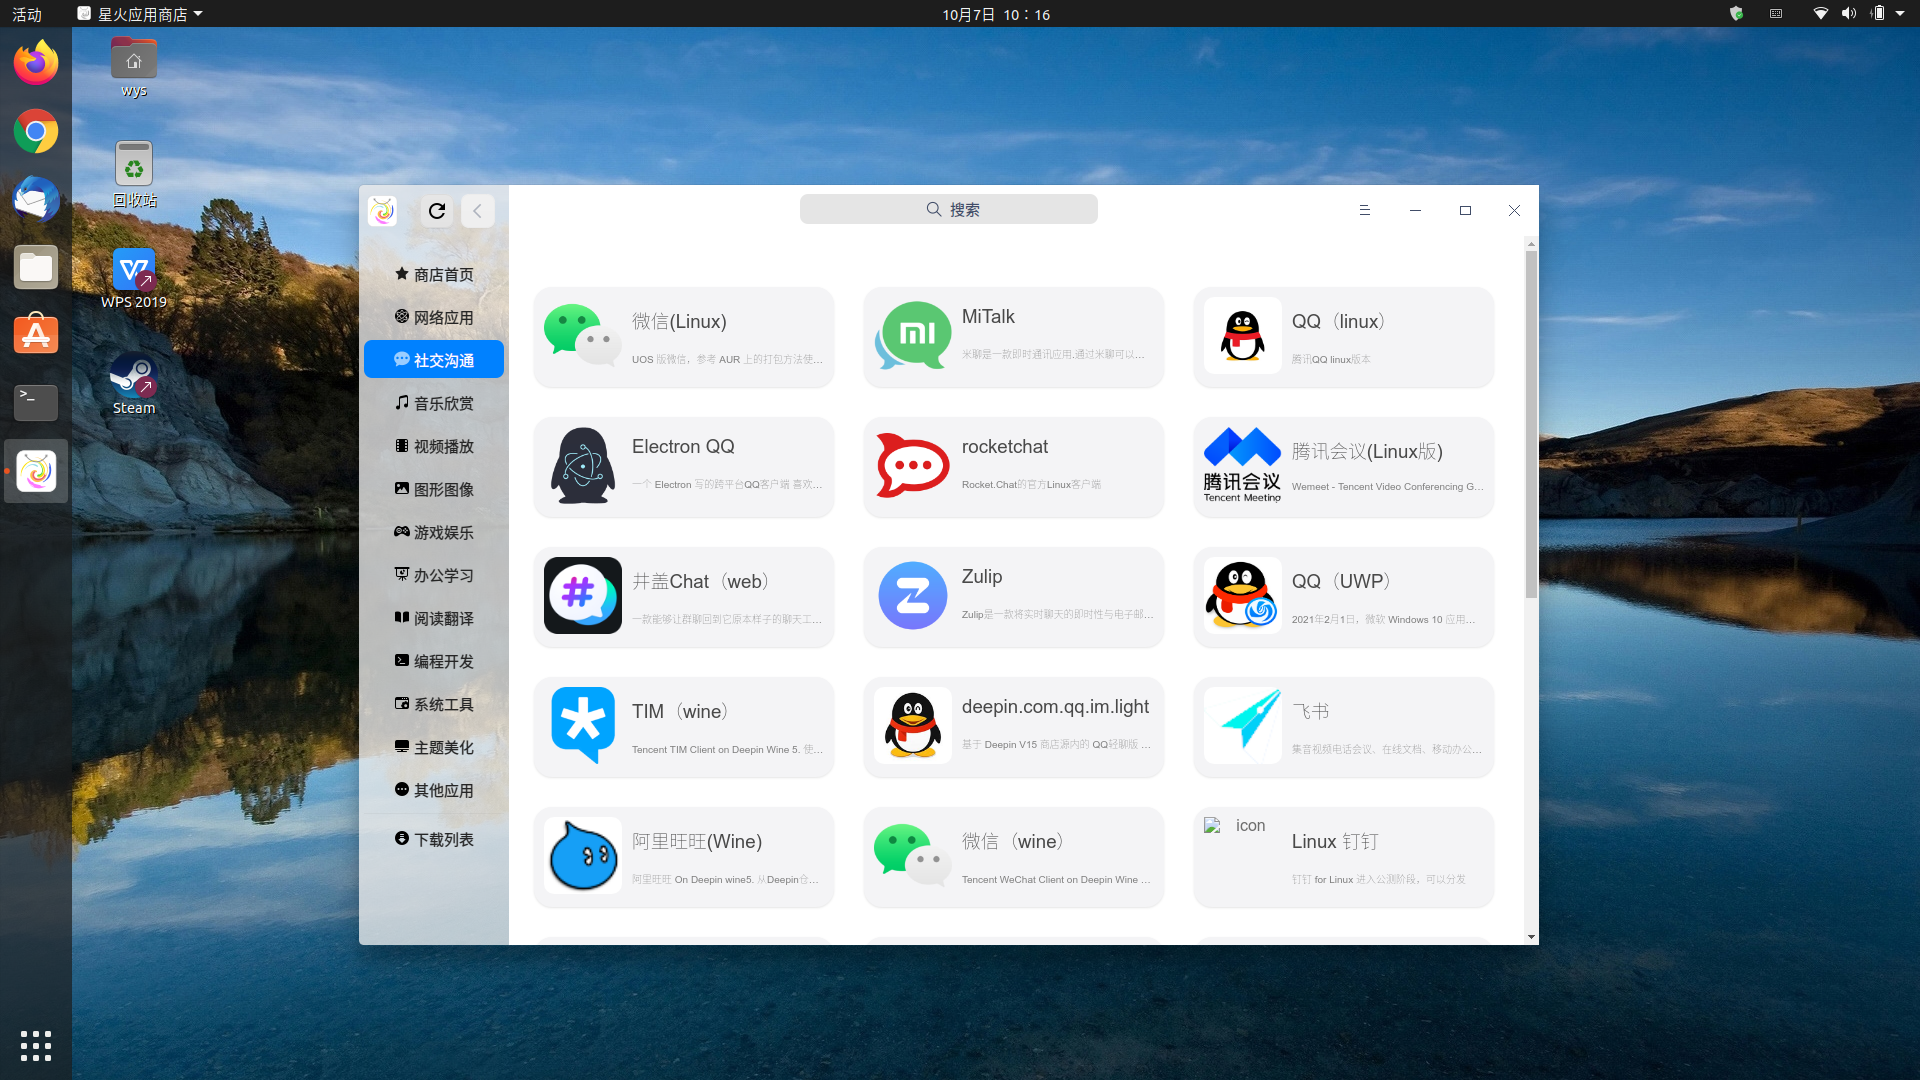1920x1080 pixels.
Task: Select the 编程开发 category
Action: [434, 661]
